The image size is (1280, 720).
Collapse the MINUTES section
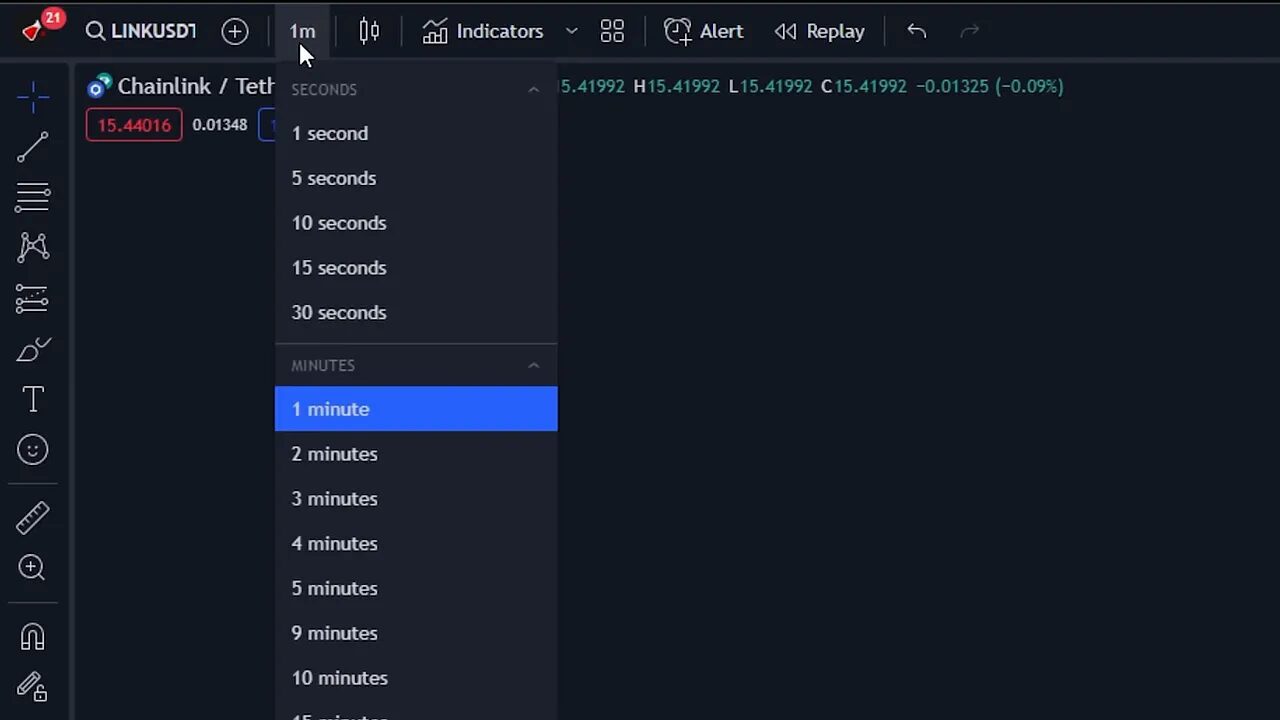[x=534, y=365]
